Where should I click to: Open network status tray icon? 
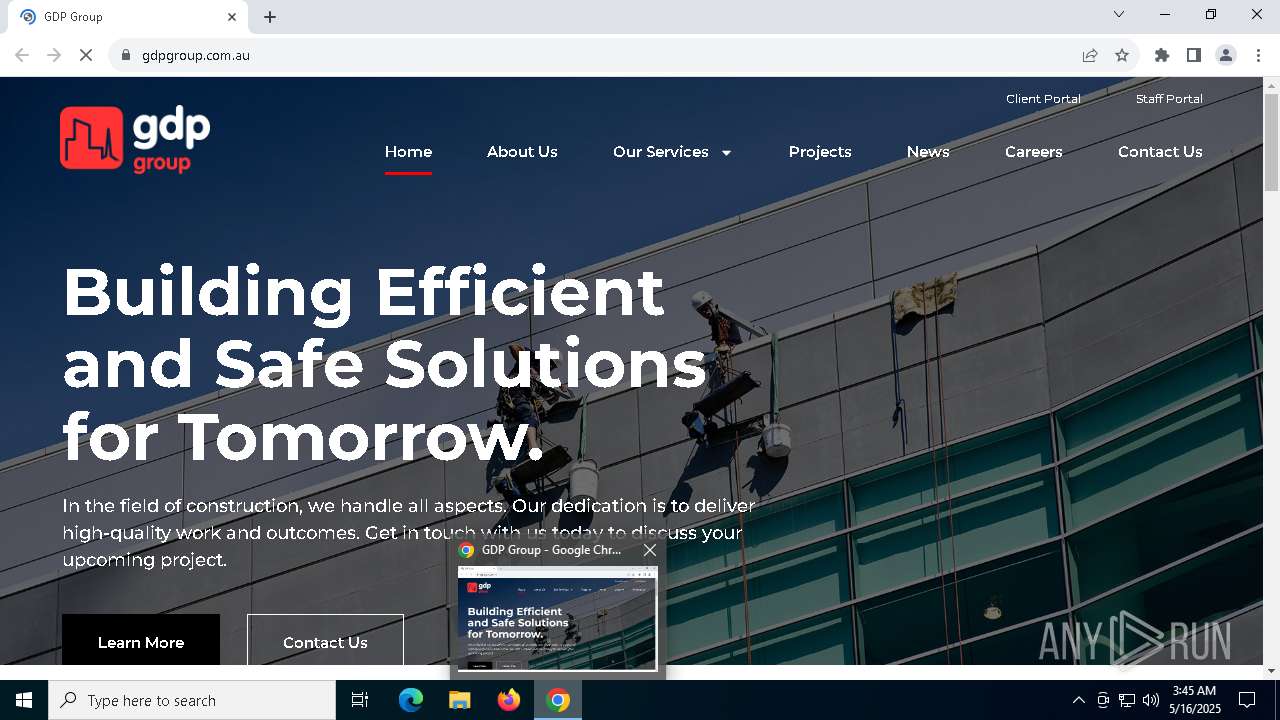[x=1127, y=700]
